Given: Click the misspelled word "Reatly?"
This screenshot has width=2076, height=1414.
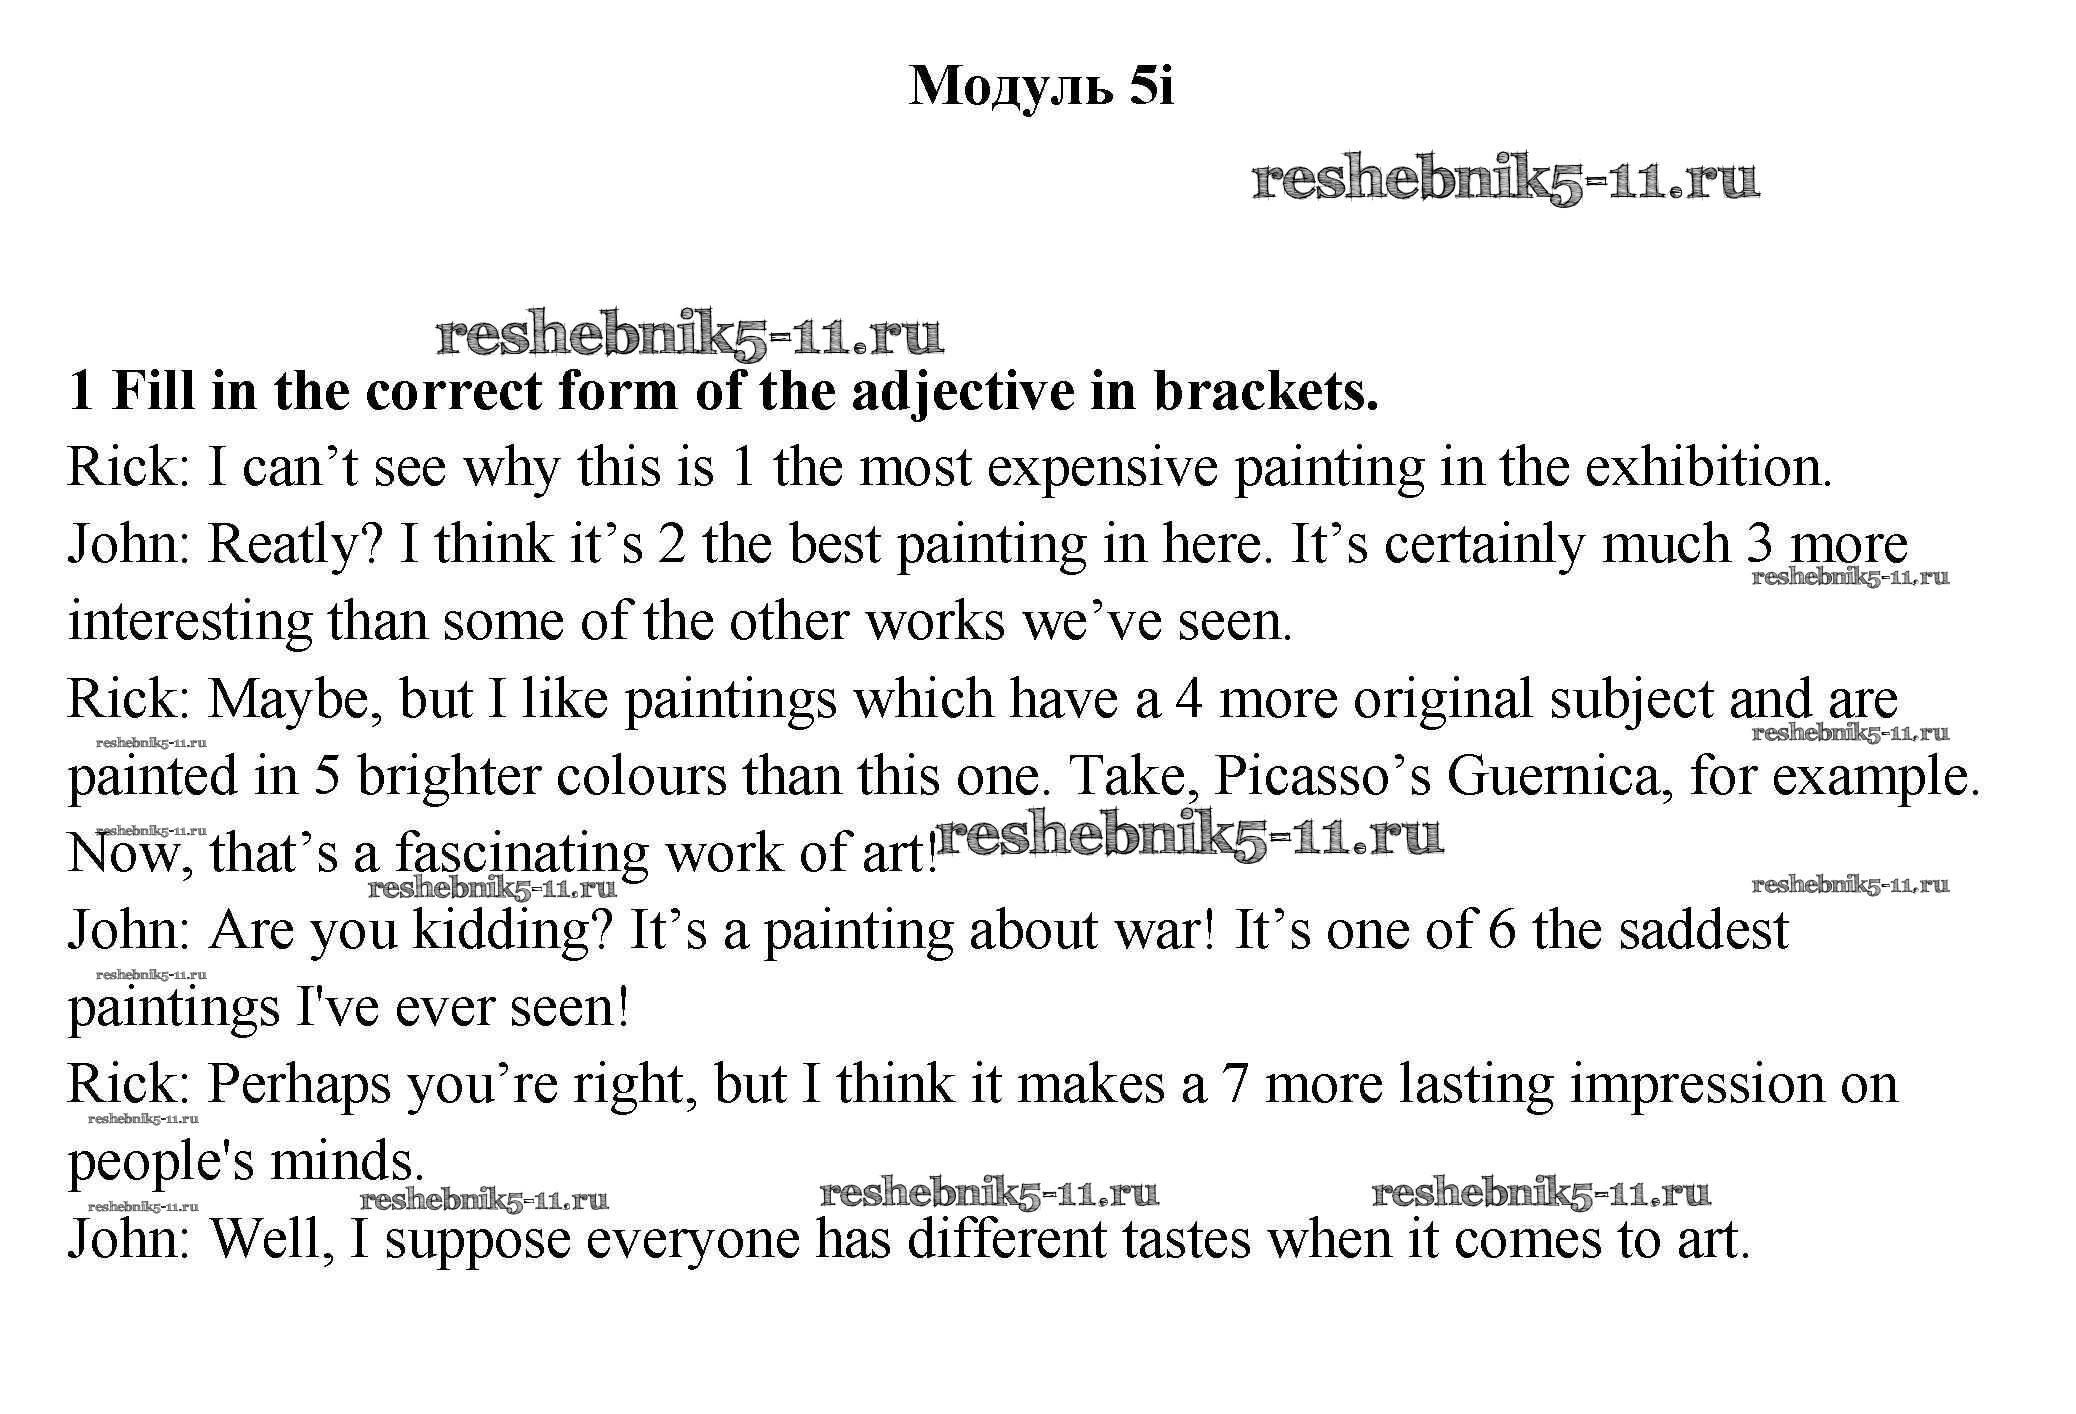Looking at the screenshot, I should (295, 545).
